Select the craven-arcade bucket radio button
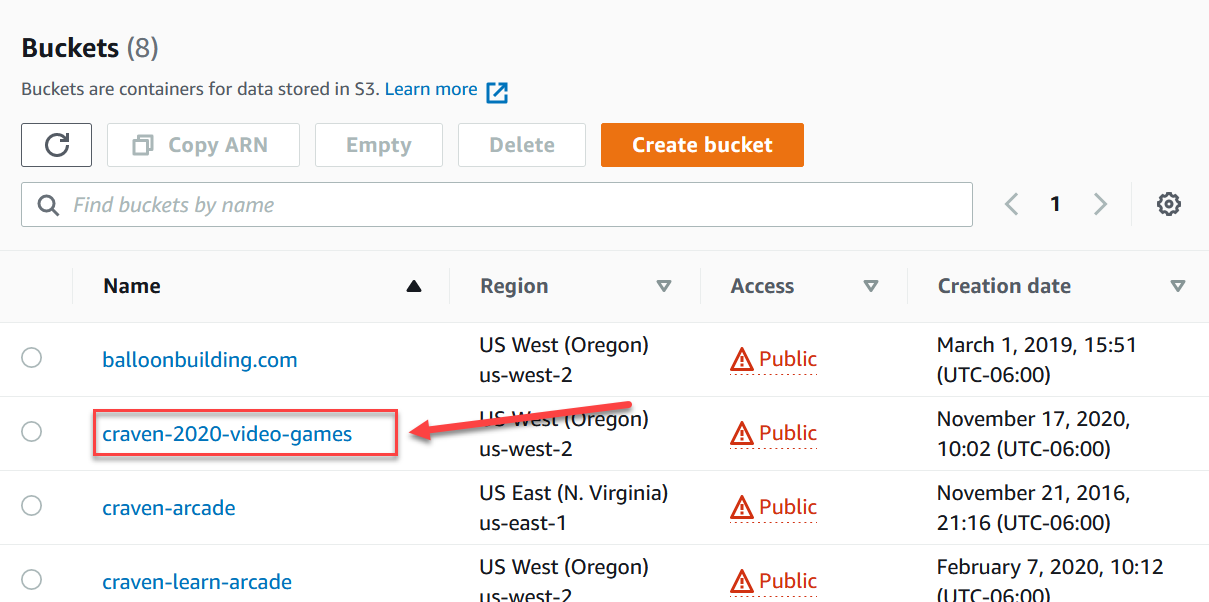Screen dimensions: 1209x602 coord(32,506)
